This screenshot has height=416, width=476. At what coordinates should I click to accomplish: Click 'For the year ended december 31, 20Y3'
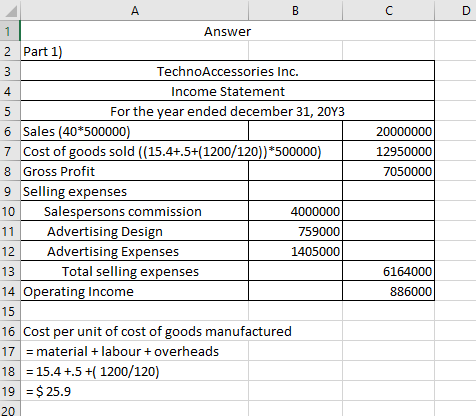(x=228, y=111)
